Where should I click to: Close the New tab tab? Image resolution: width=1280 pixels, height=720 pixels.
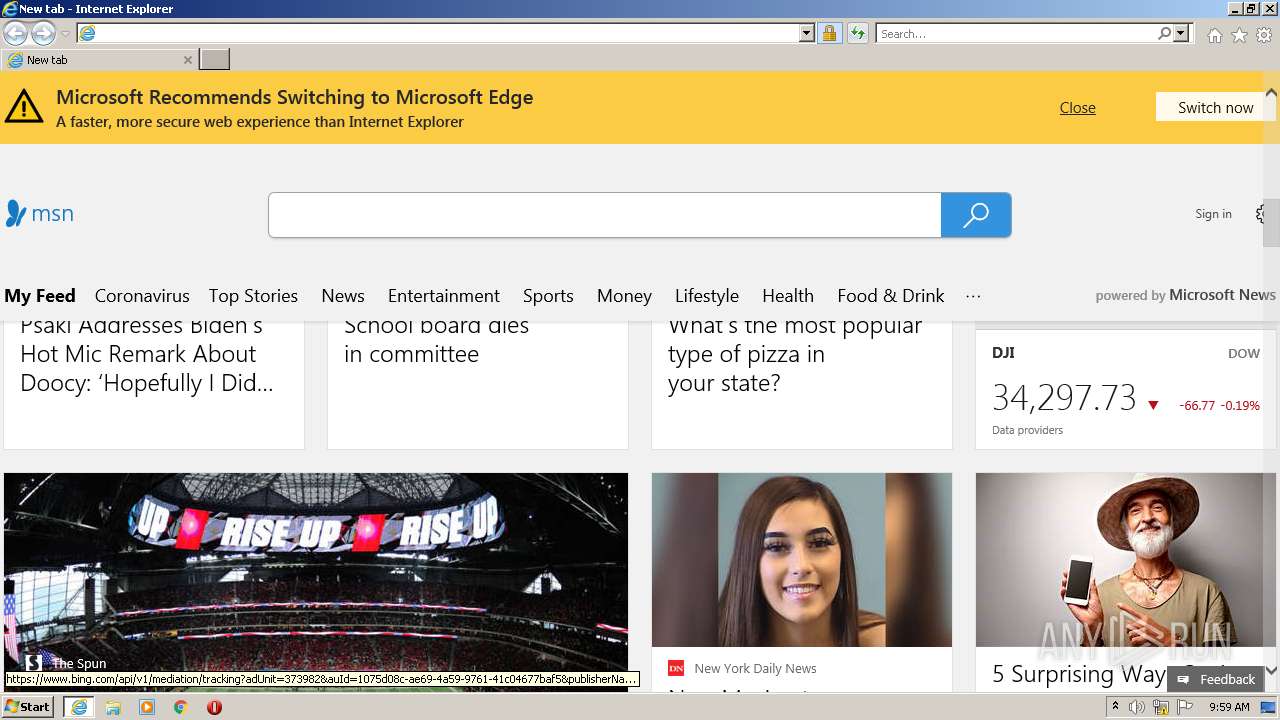tap(187, 60)
